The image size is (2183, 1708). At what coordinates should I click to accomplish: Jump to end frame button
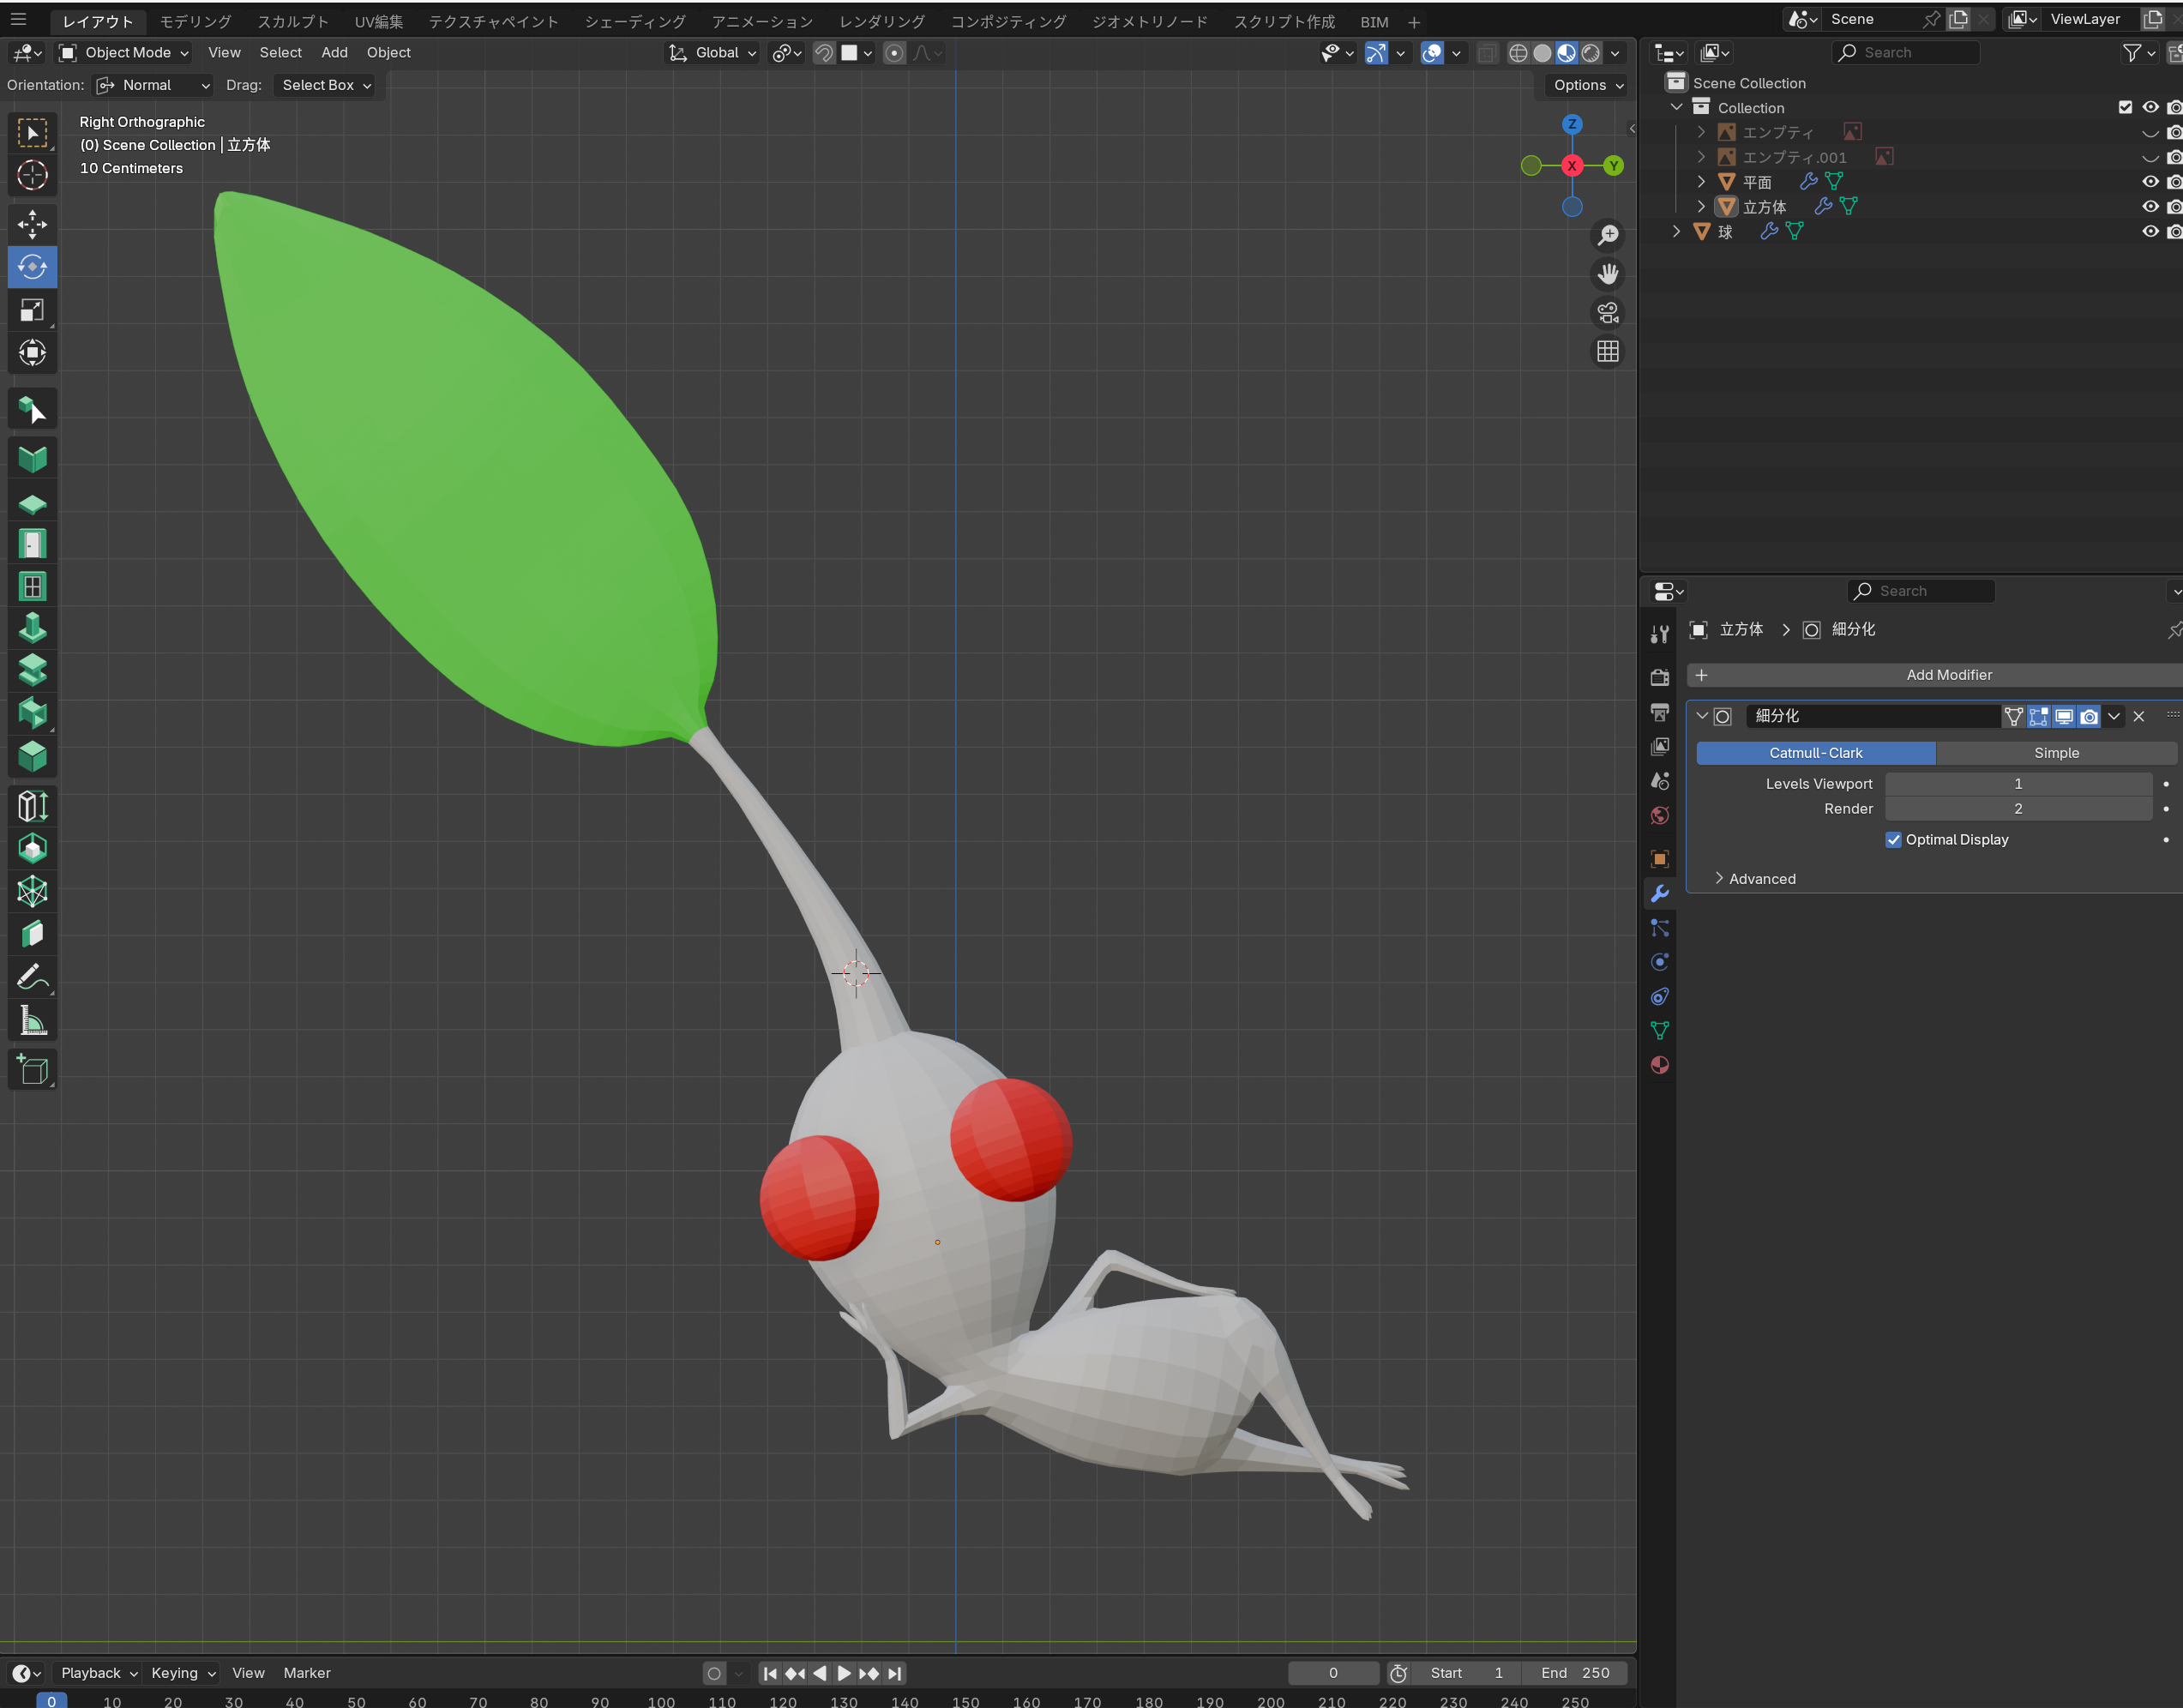(x=894, y=1673)
